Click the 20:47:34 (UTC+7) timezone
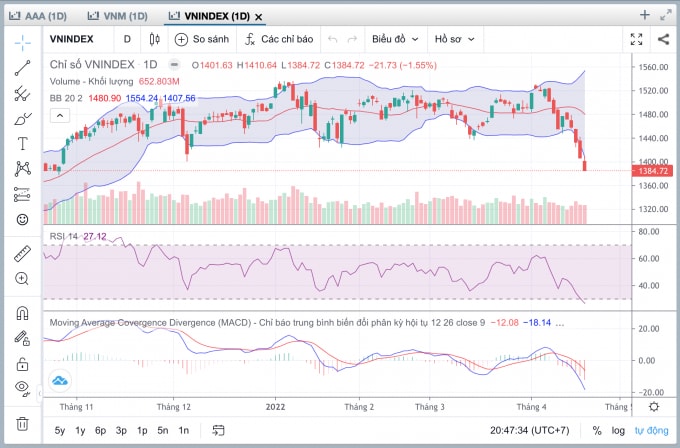680x448 pixels. [x=530, y=431]
